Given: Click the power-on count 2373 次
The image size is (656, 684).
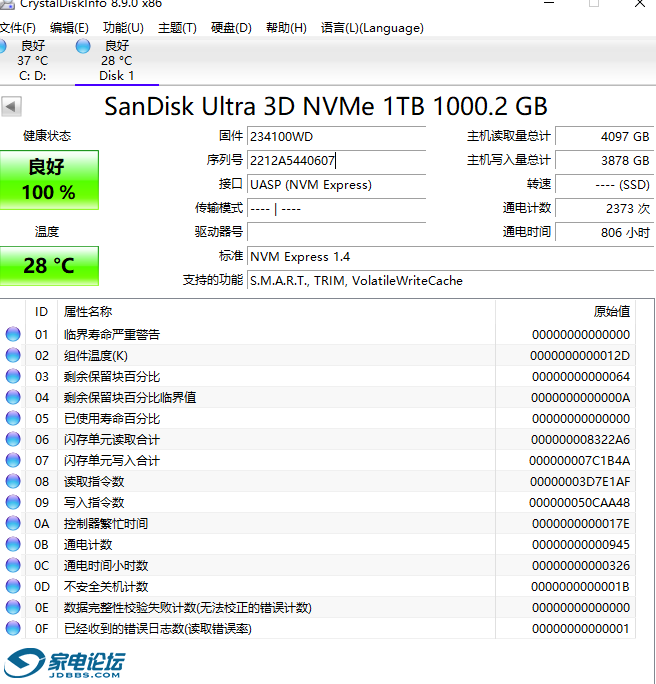Looking at the screenshot, I should 605,209.
